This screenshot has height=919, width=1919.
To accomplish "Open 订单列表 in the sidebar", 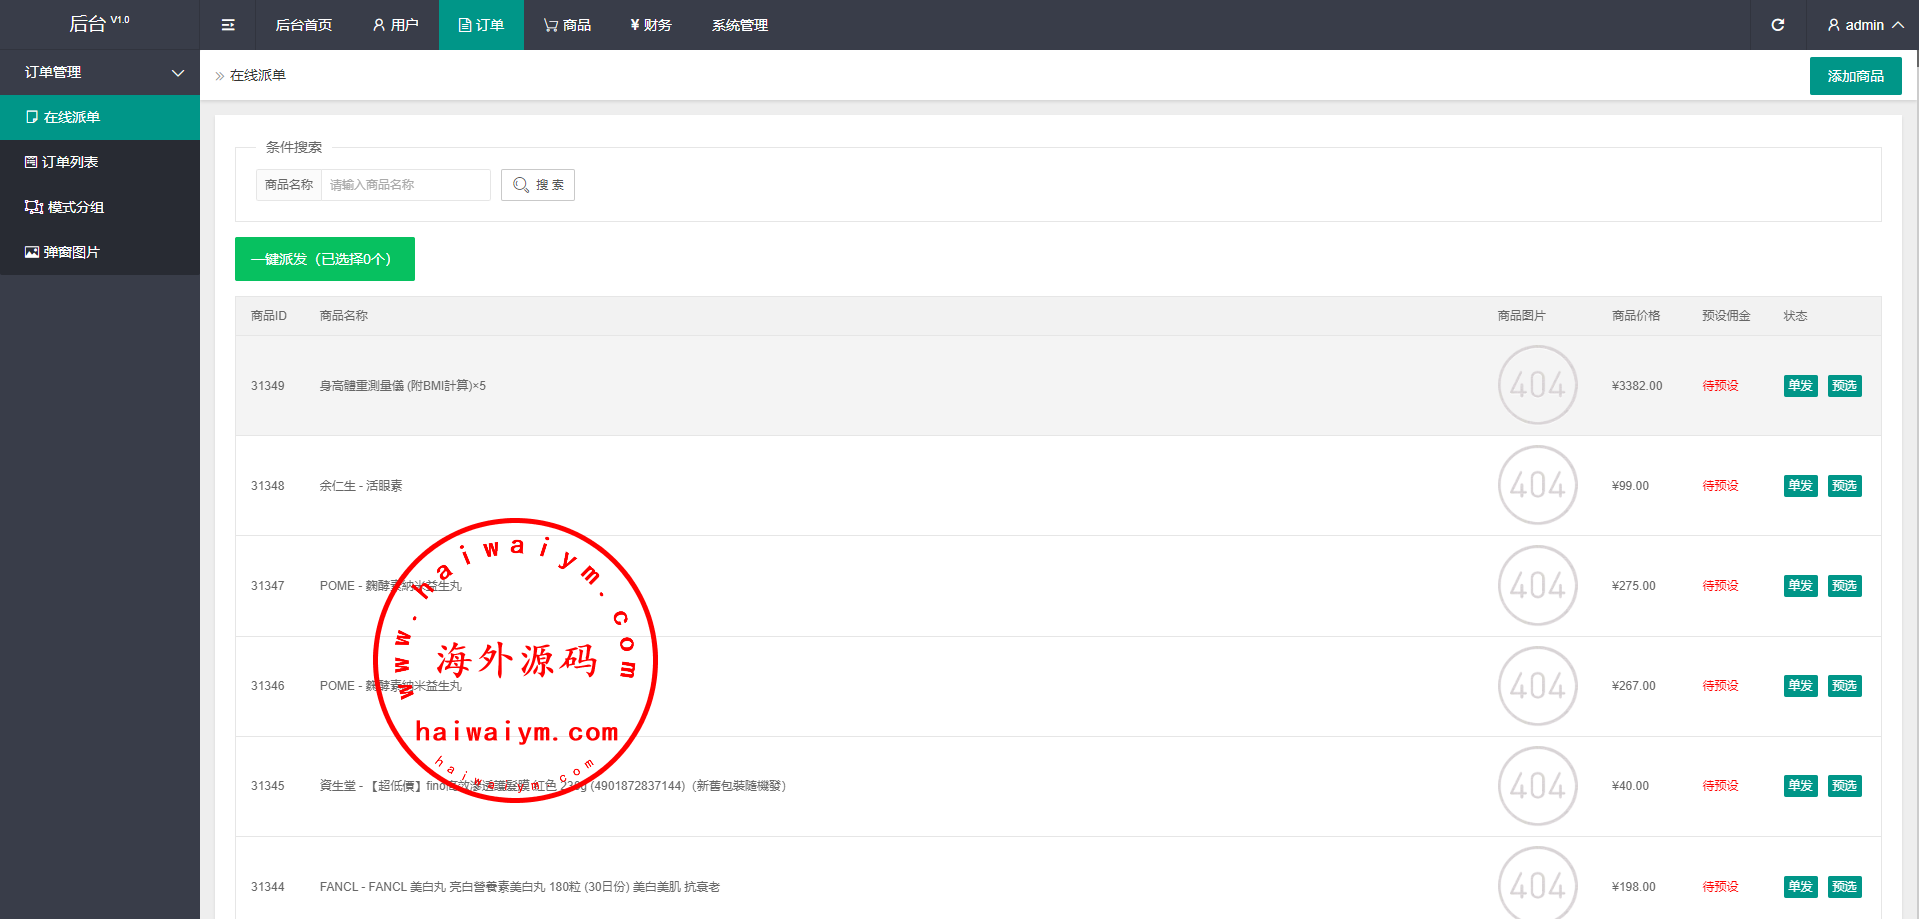I will point(100,162).
